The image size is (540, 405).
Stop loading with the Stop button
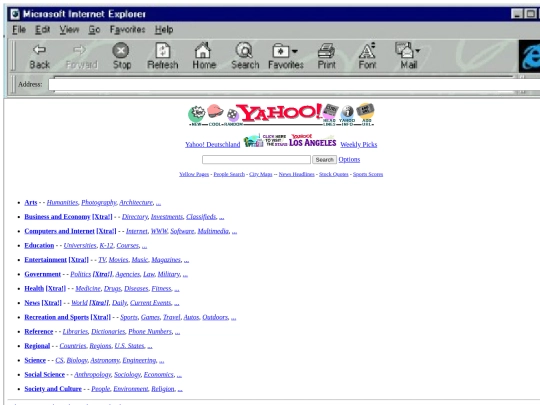click(x=122, y=56)
